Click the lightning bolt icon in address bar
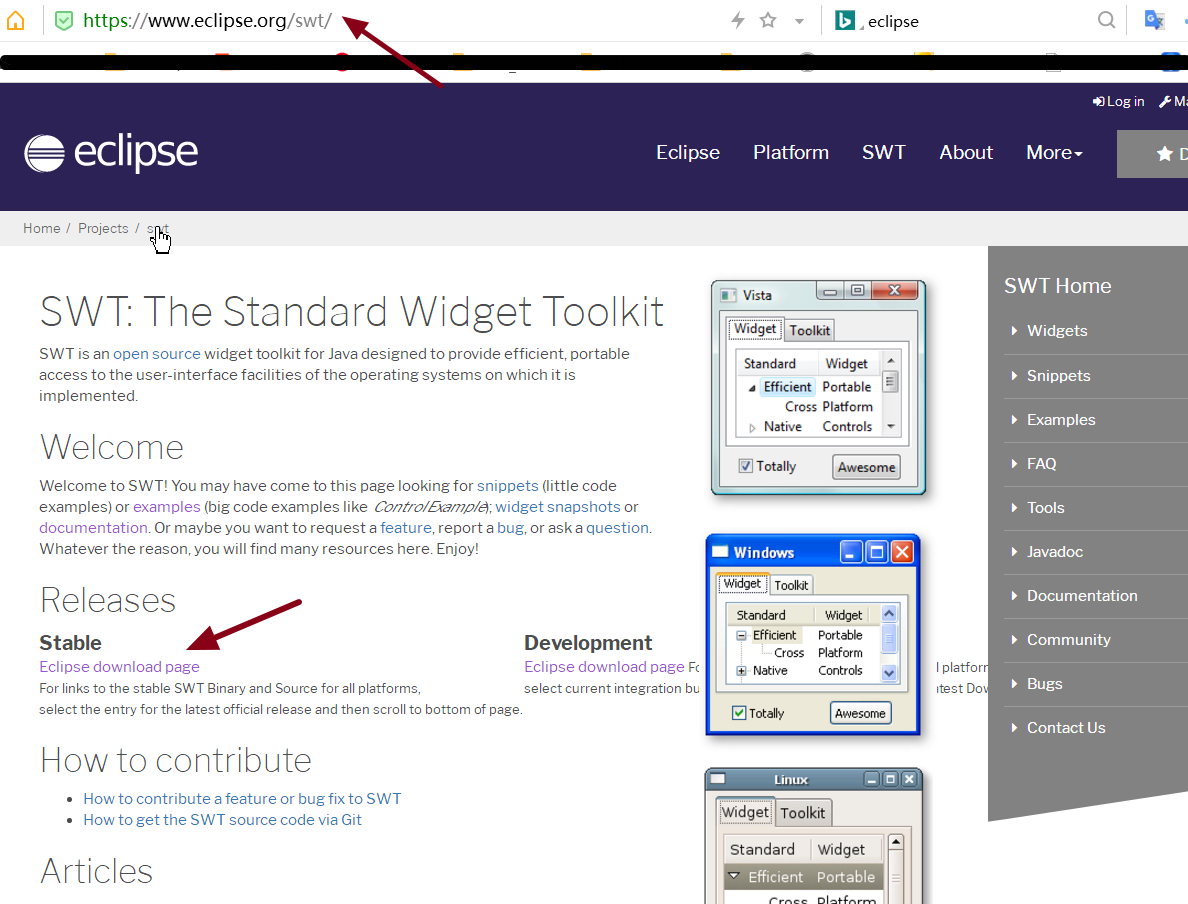1188x904 pixels. click(738, 20)
